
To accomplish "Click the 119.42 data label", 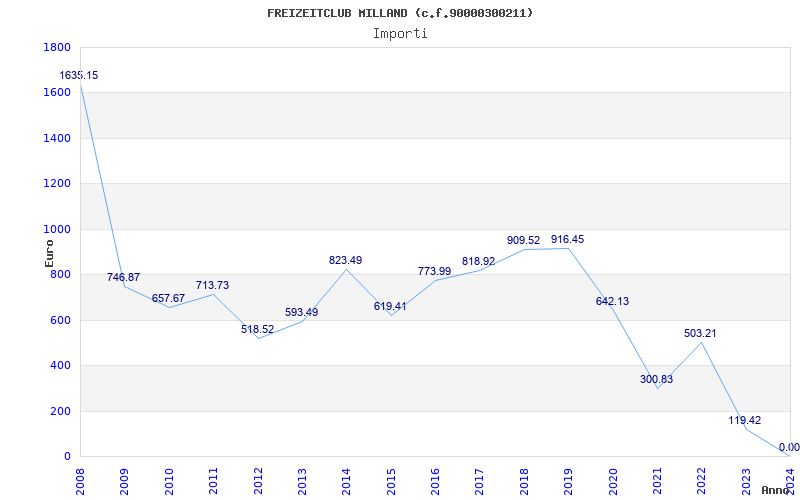I will 745,420.
